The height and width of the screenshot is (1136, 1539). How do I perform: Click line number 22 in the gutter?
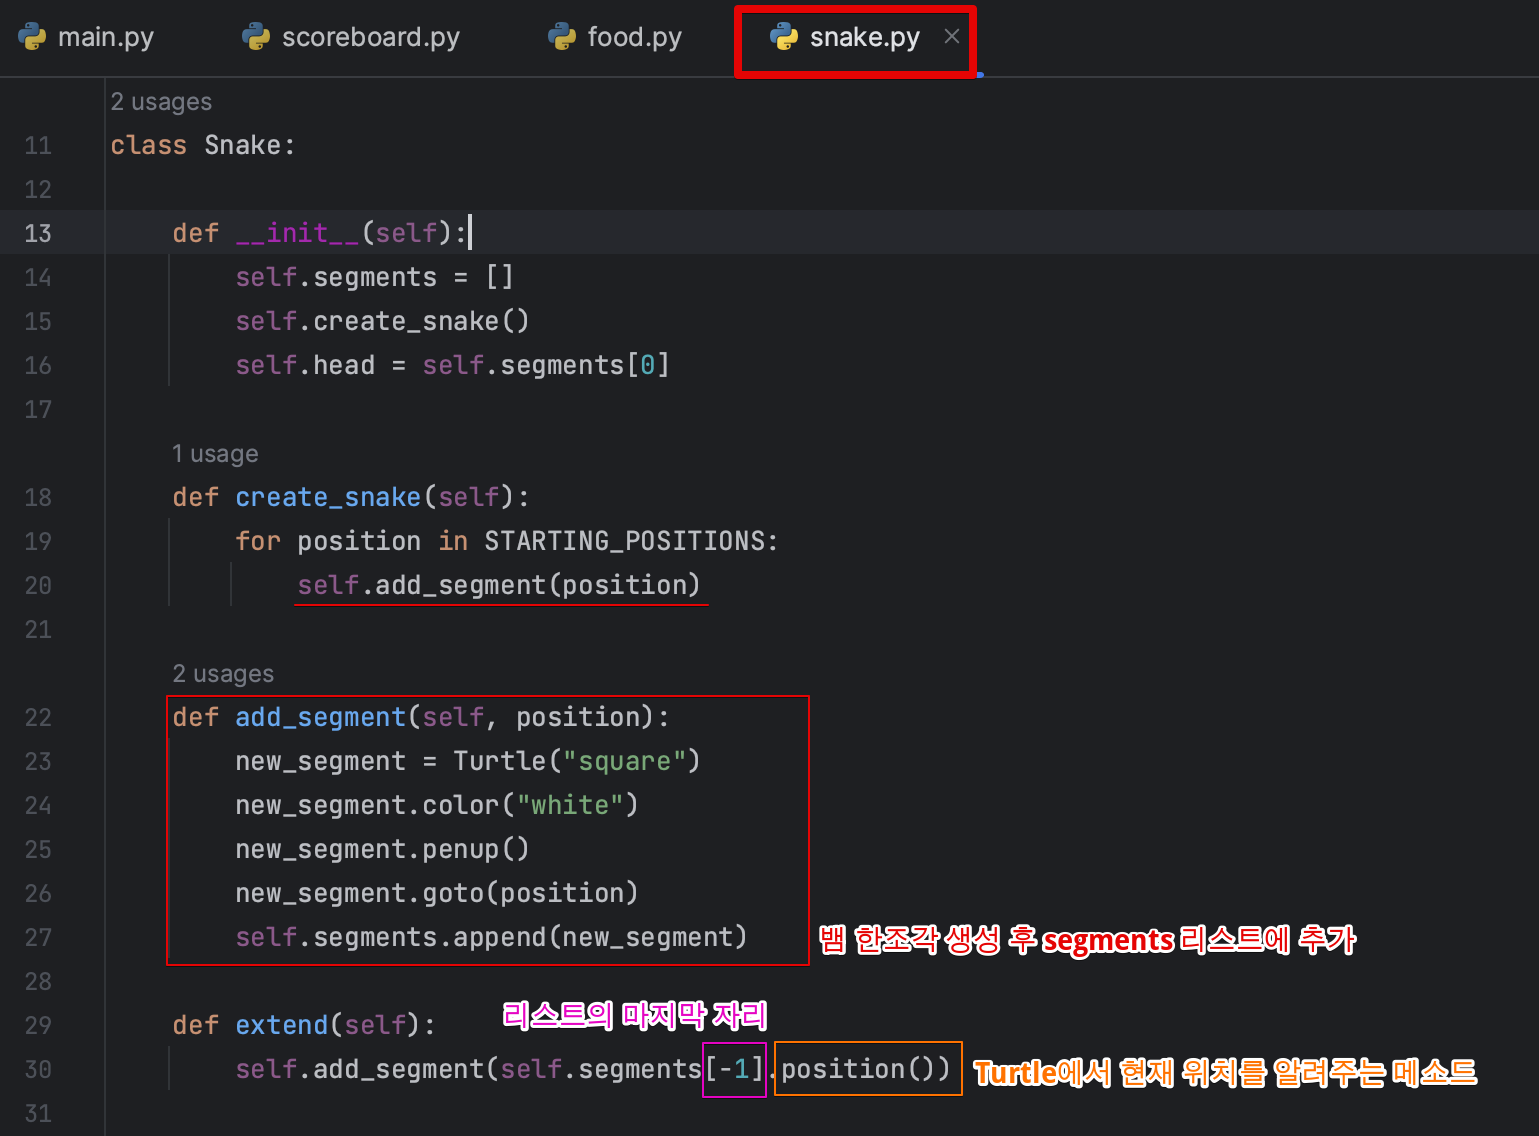[x=38, y=717]
